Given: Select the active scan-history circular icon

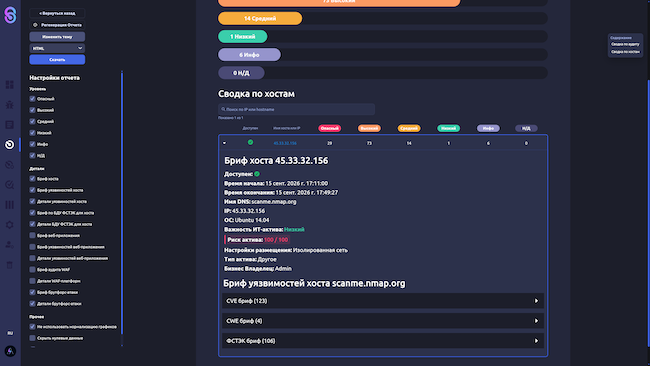Looking at the screenshot, I should 10,144.
